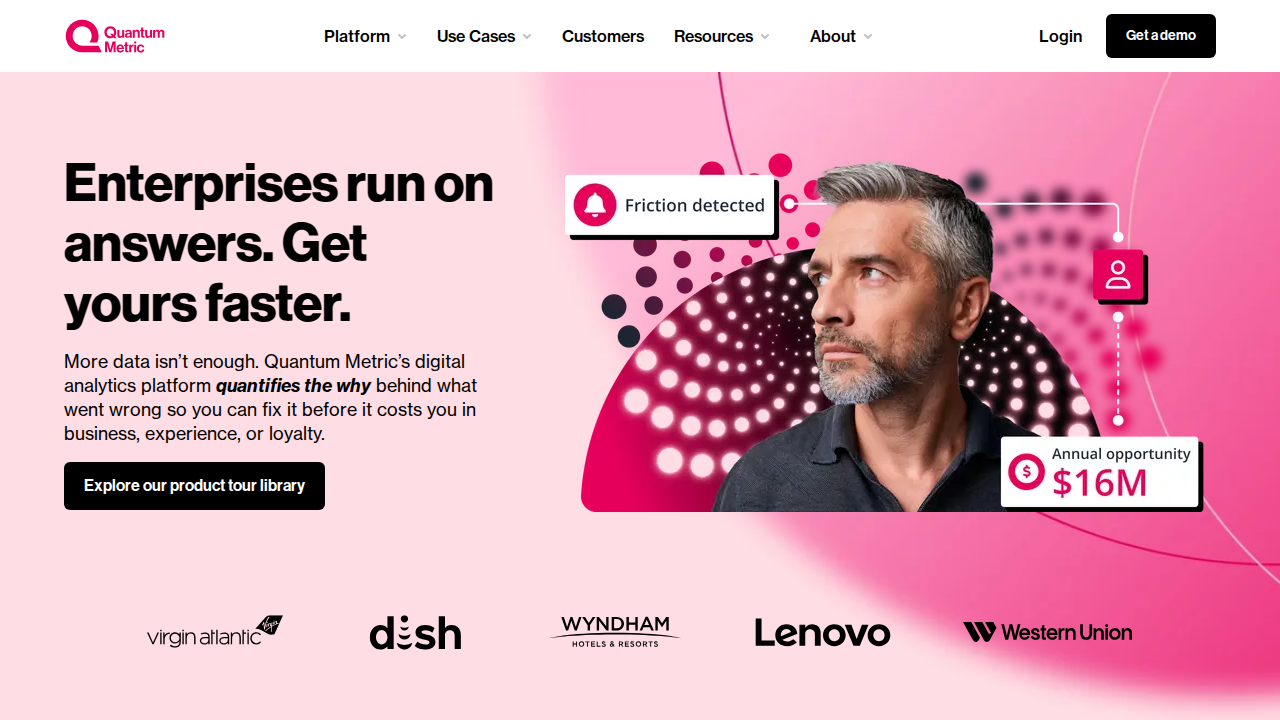Select the Login link
The width and height of the screenshot is (1280, 720).
[1060, 36]
